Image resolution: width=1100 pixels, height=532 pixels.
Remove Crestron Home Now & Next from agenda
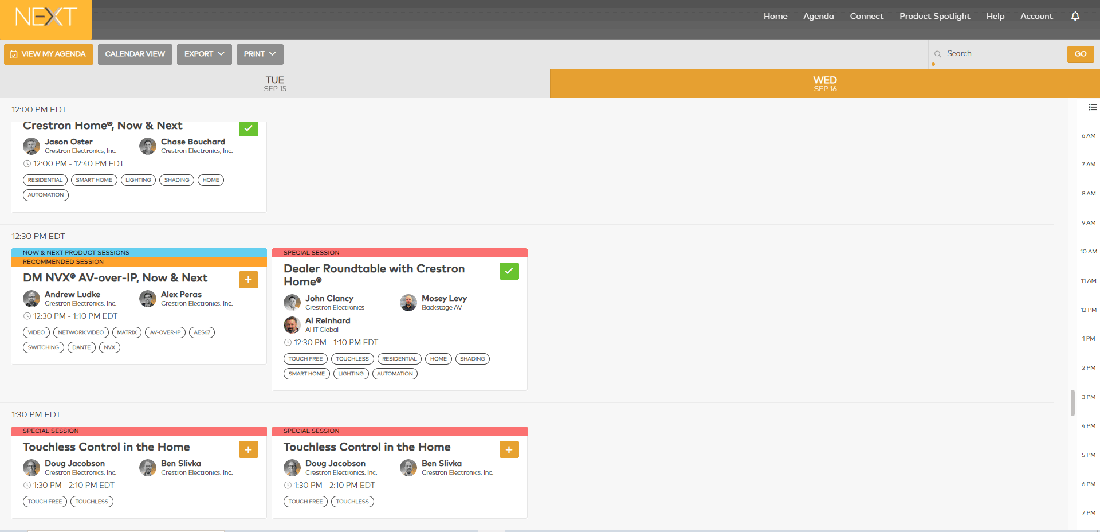(248, 128)
